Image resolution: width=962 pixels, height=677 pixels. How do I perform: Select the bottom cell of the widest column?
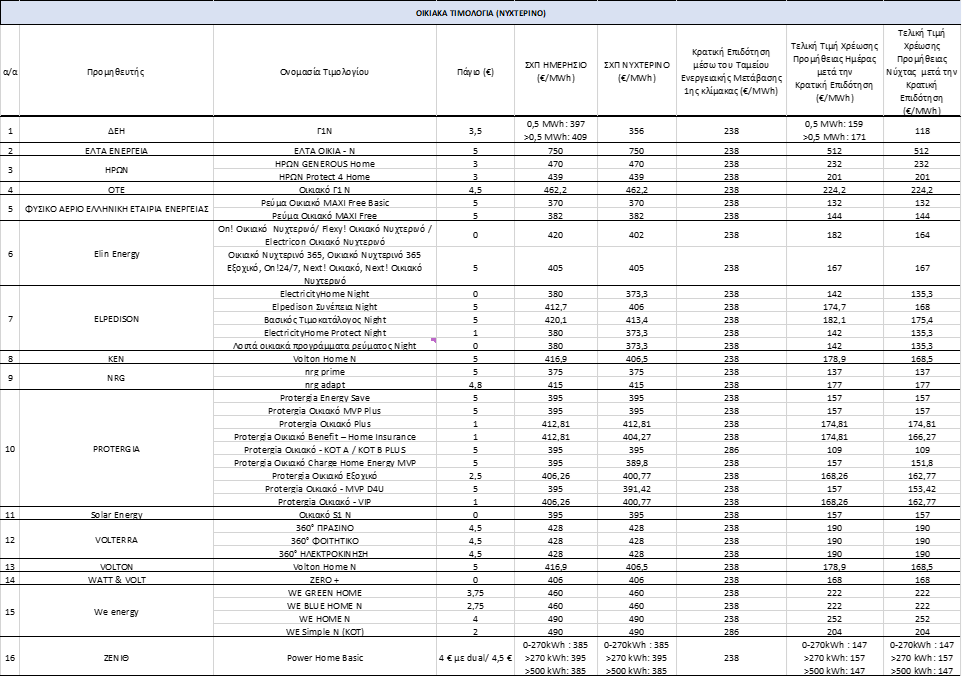[x=325, y=655]
